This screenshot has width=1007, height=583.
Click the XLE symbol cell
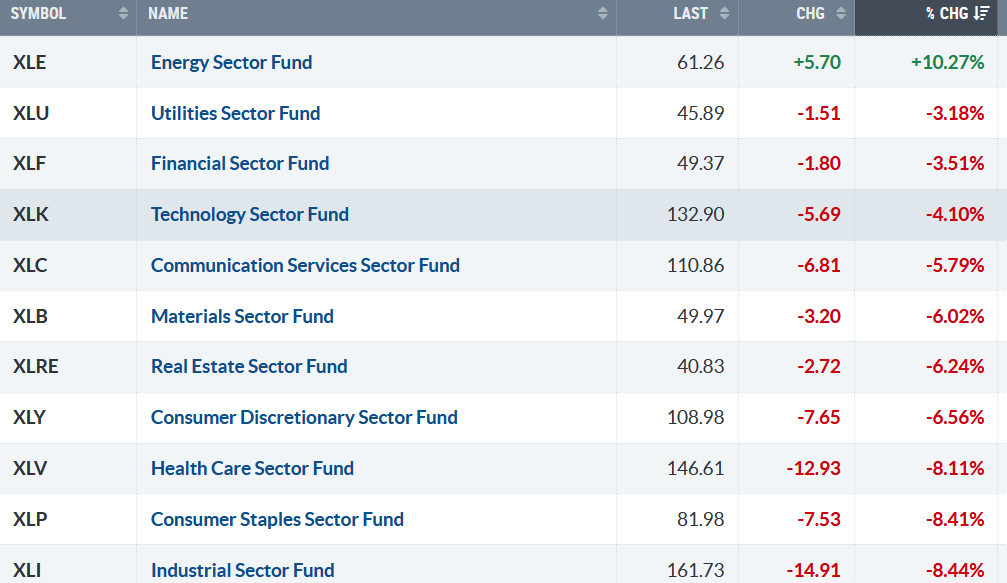(x=30, y=62)
